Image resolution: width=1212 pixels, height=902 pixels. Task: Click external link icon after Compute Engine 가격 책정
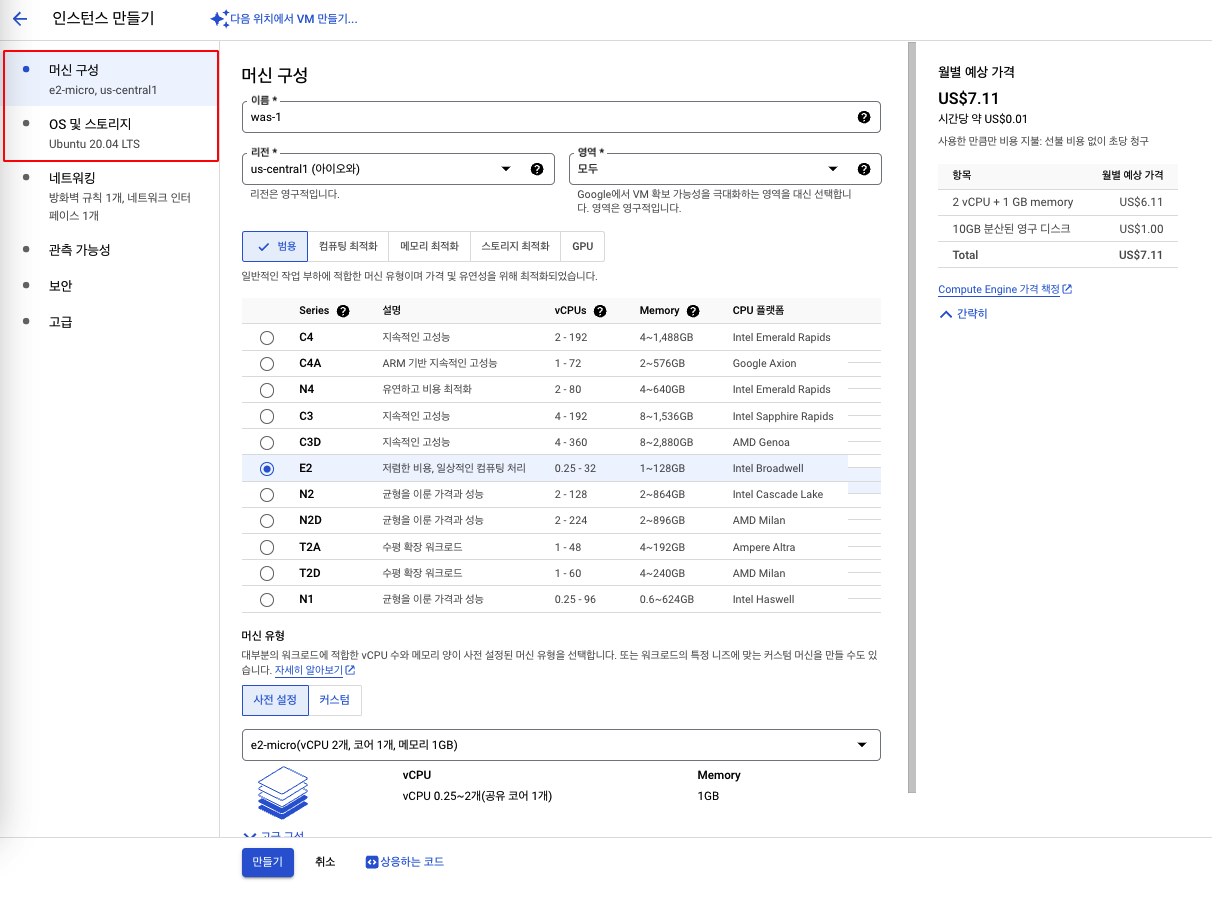click(x=1067, y=289)
